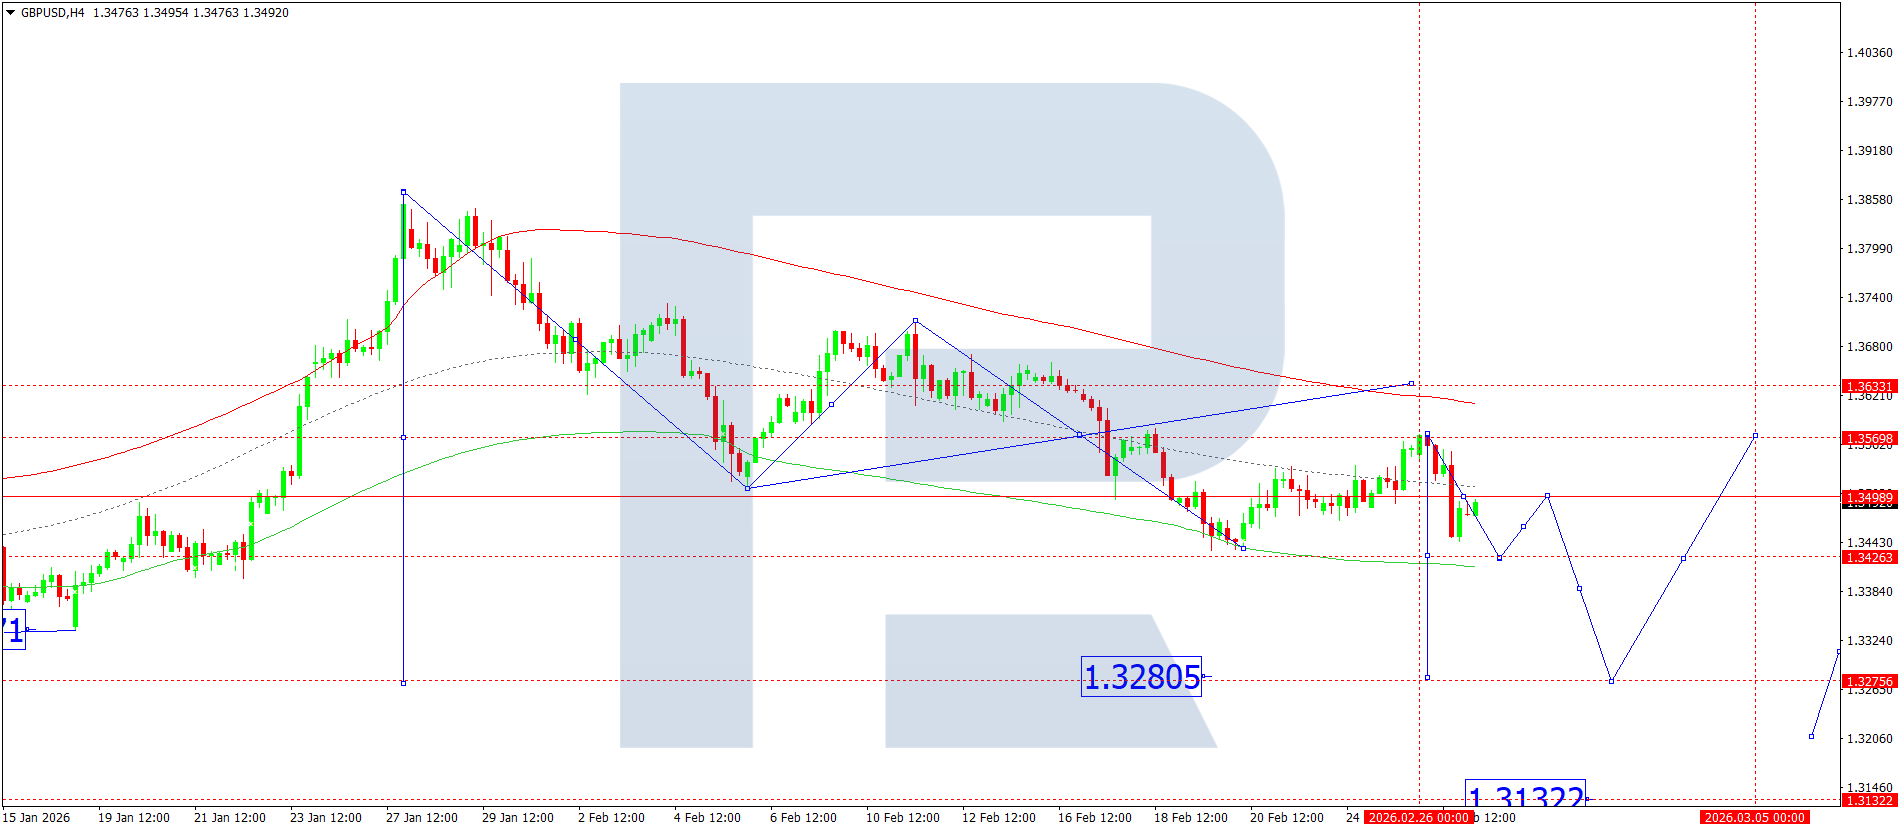Select the blue 1.31322 text label on chart

click(x=1525, y=795)
